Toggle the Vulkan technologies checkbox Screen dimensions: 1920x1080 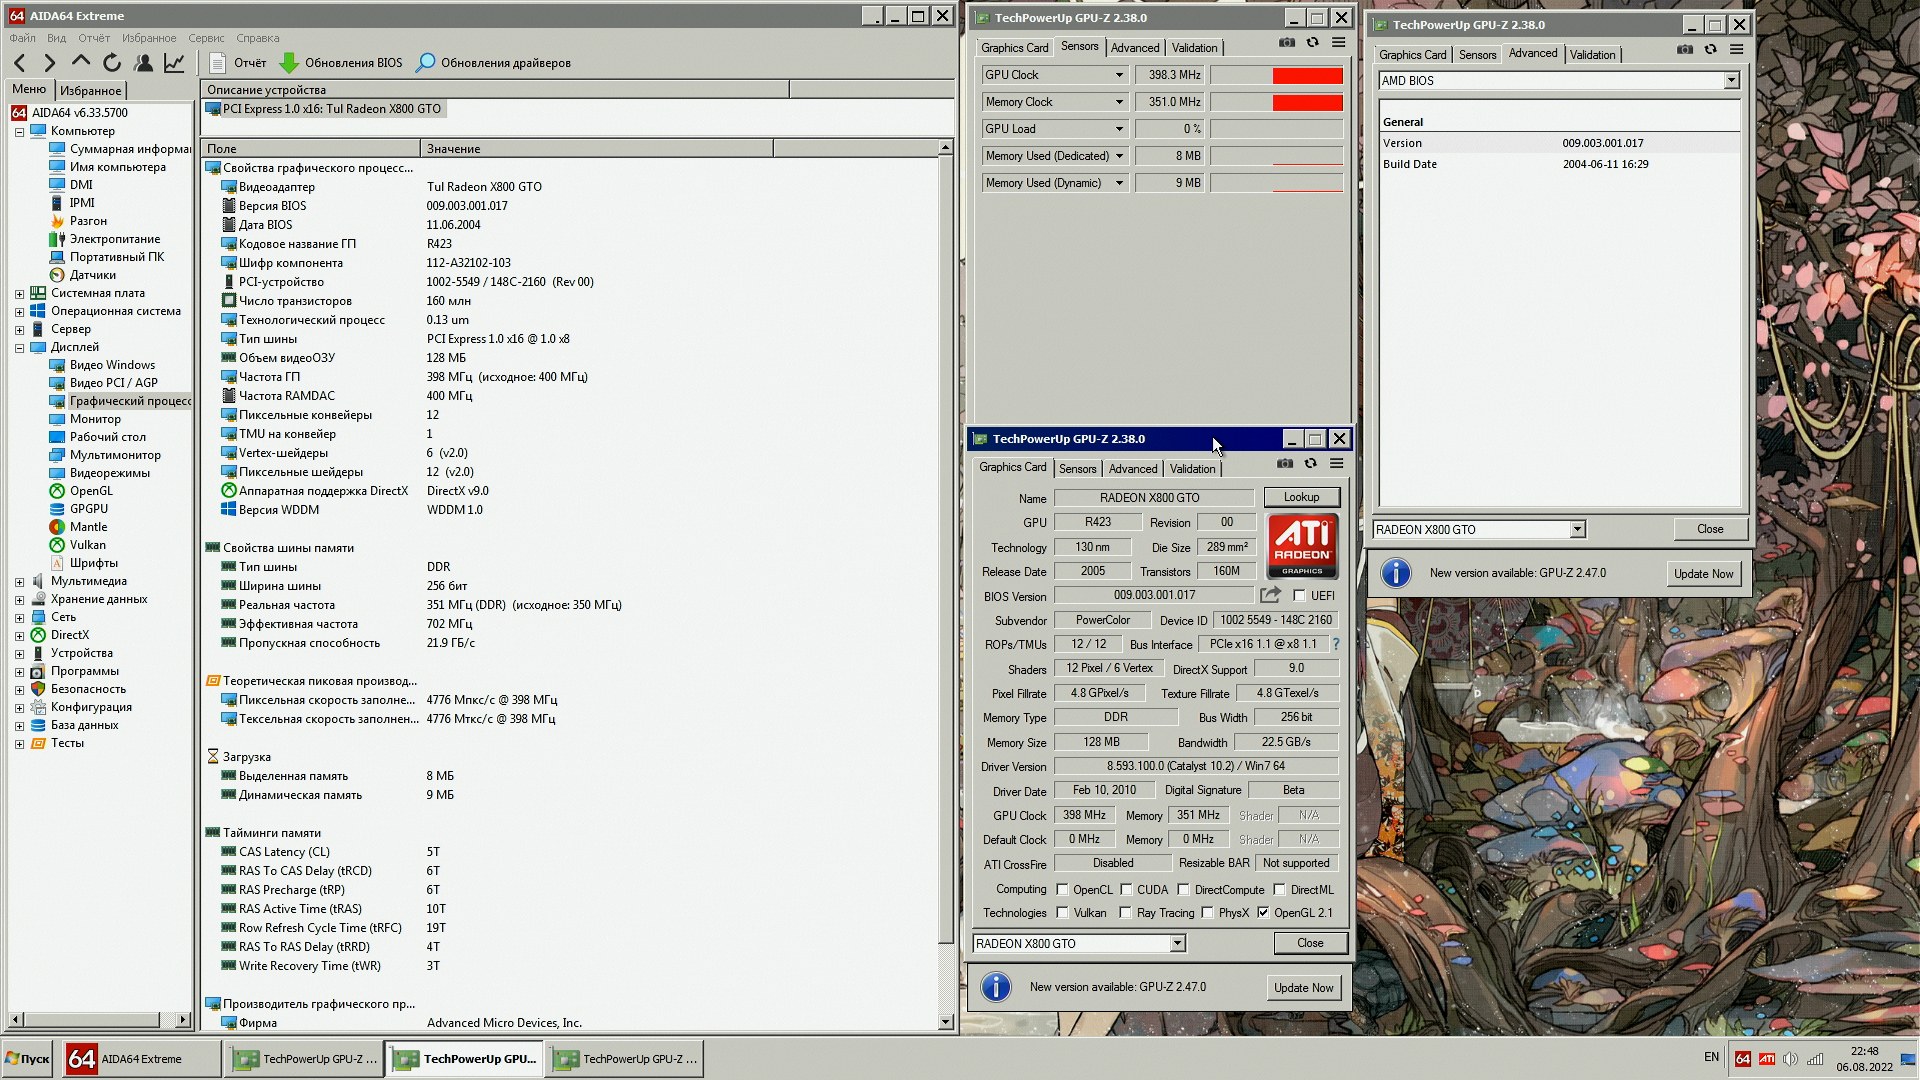click(x=1062, y=913)
